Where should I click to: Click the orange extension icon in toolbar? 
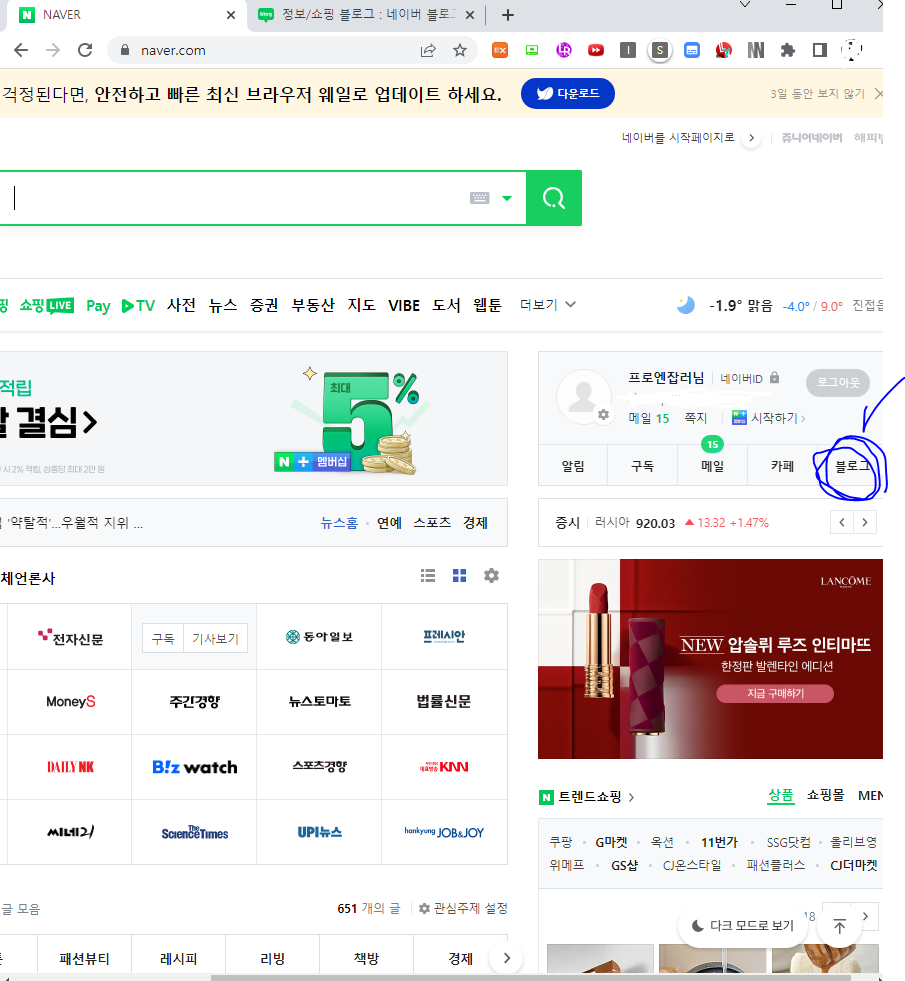click(500, 50)
